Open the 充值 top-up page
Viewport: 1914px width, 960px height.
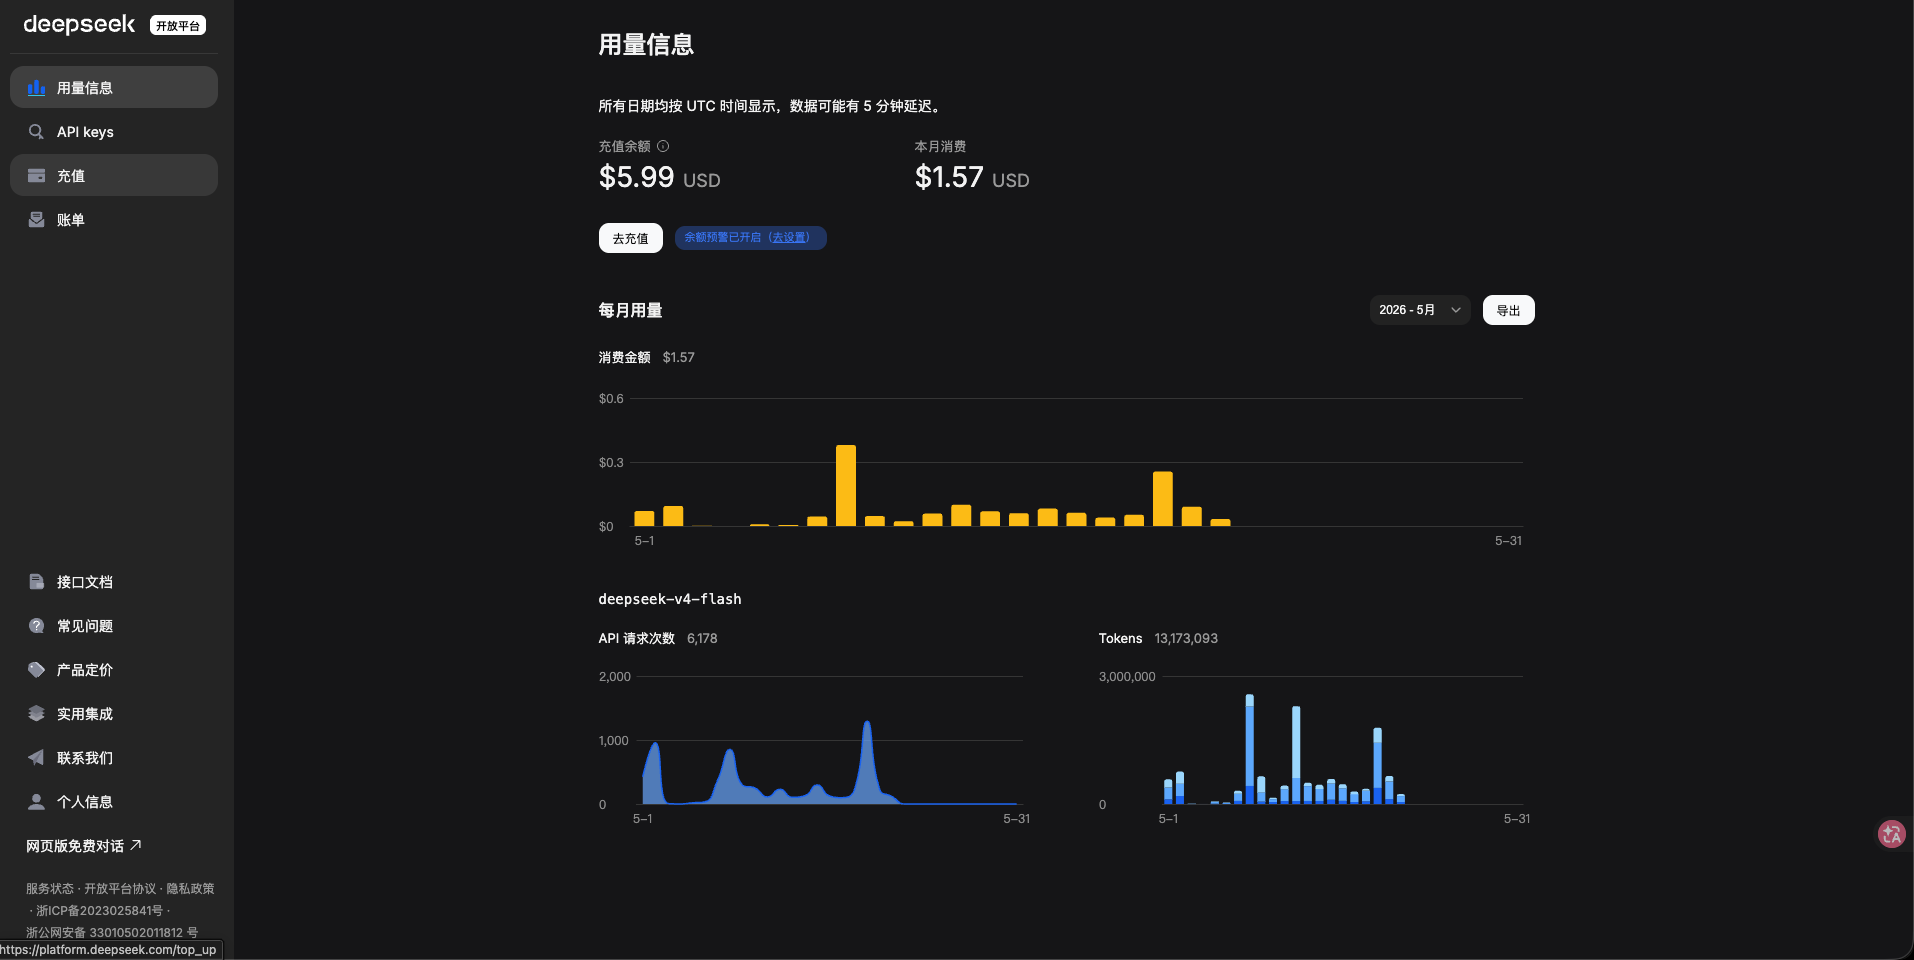click(x=114, y=176)
